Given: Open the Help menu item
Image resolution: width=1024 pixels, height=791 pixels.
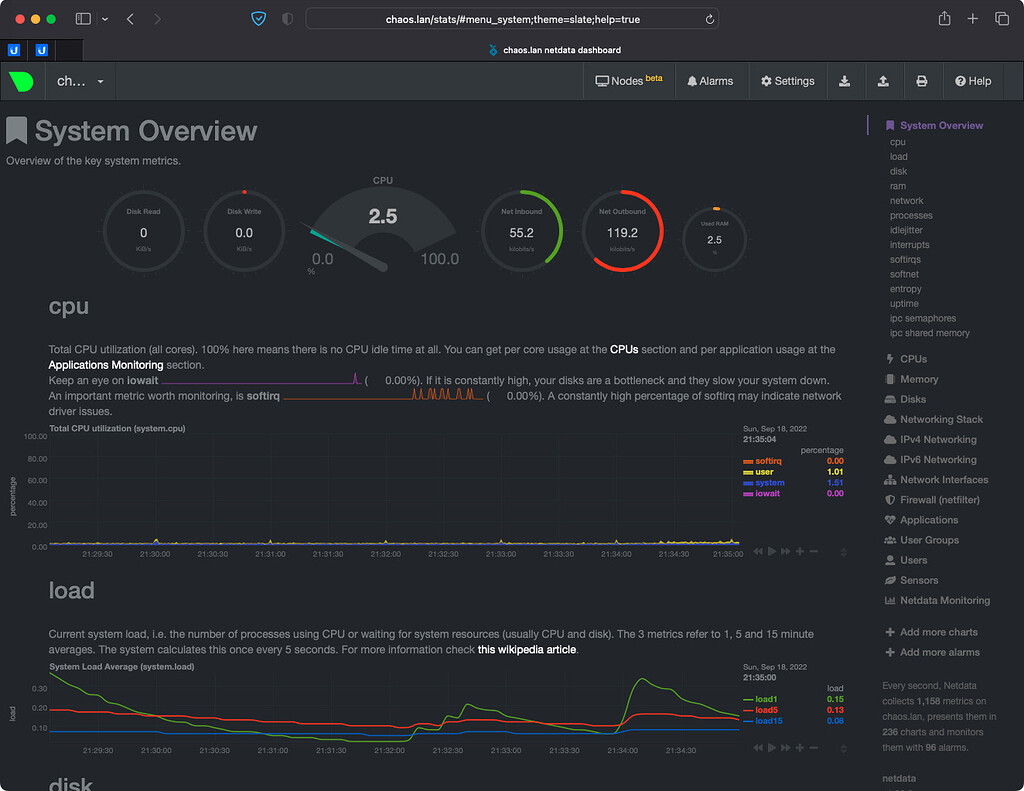Looking at the screenshot, I should (973, 81).
